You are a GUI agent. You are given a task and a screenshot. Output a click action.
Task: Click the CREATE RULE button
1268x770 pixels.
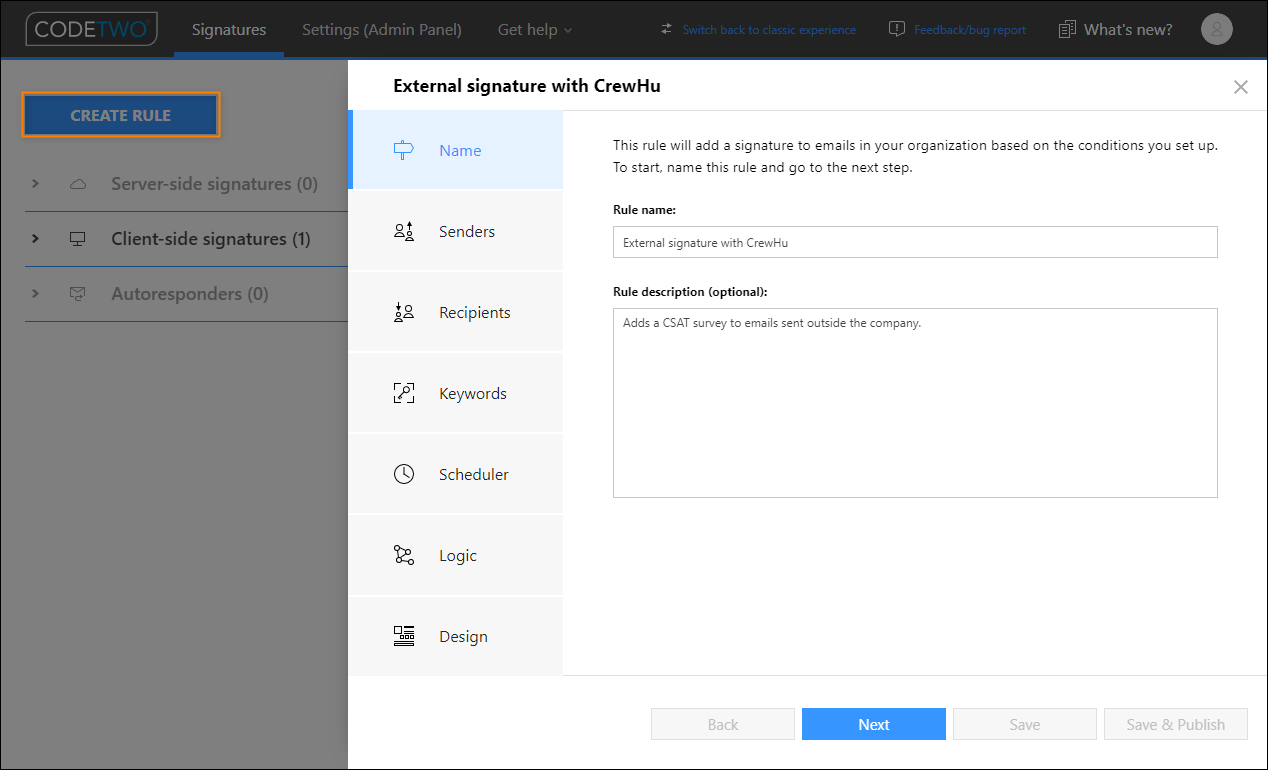click(120, 115)
